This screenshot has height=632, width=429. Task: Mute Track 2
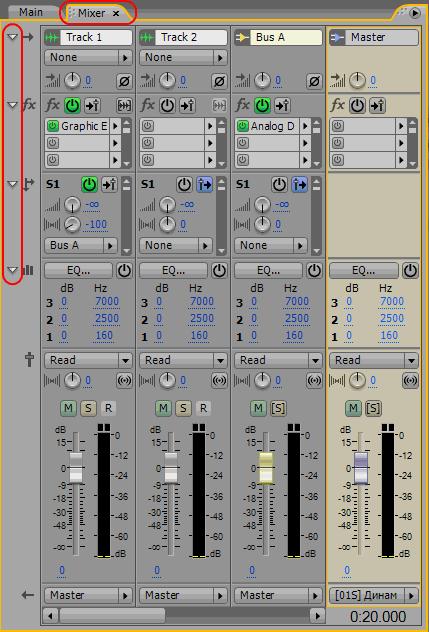pyautogui.click(x=163, y=408)
